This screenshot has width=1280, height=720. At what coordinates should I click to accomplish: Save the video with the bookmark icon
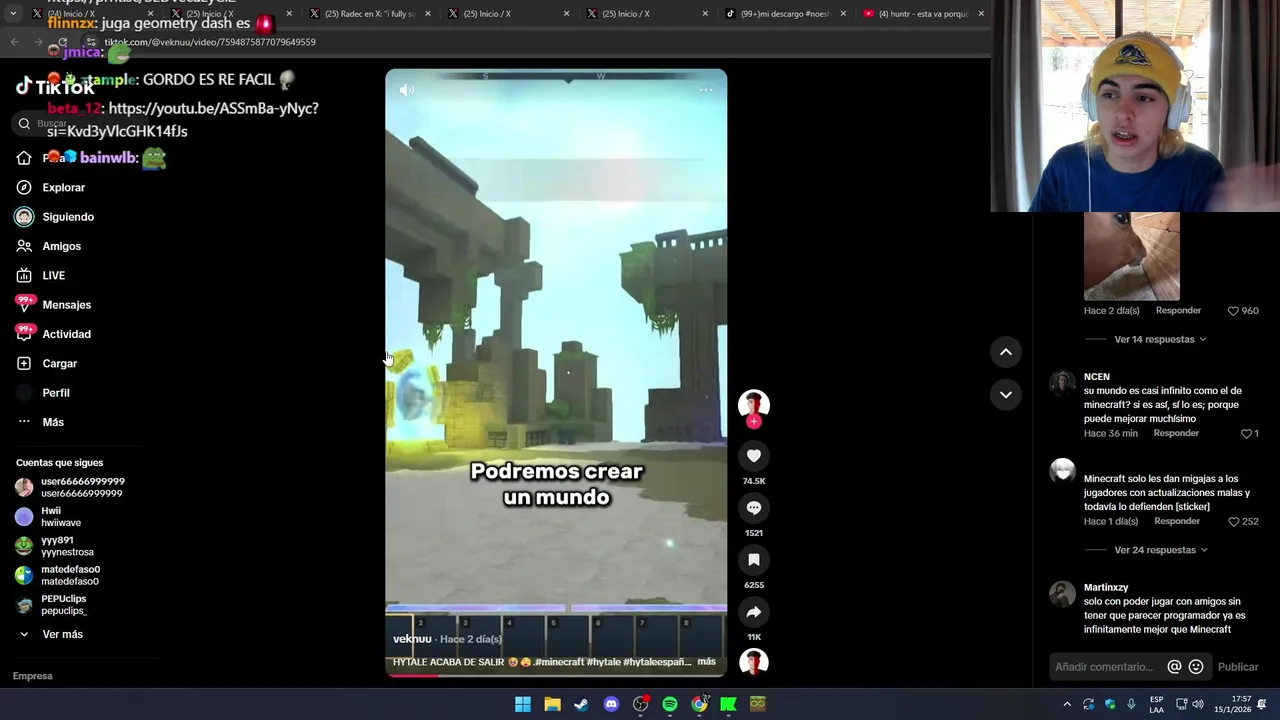754,560
